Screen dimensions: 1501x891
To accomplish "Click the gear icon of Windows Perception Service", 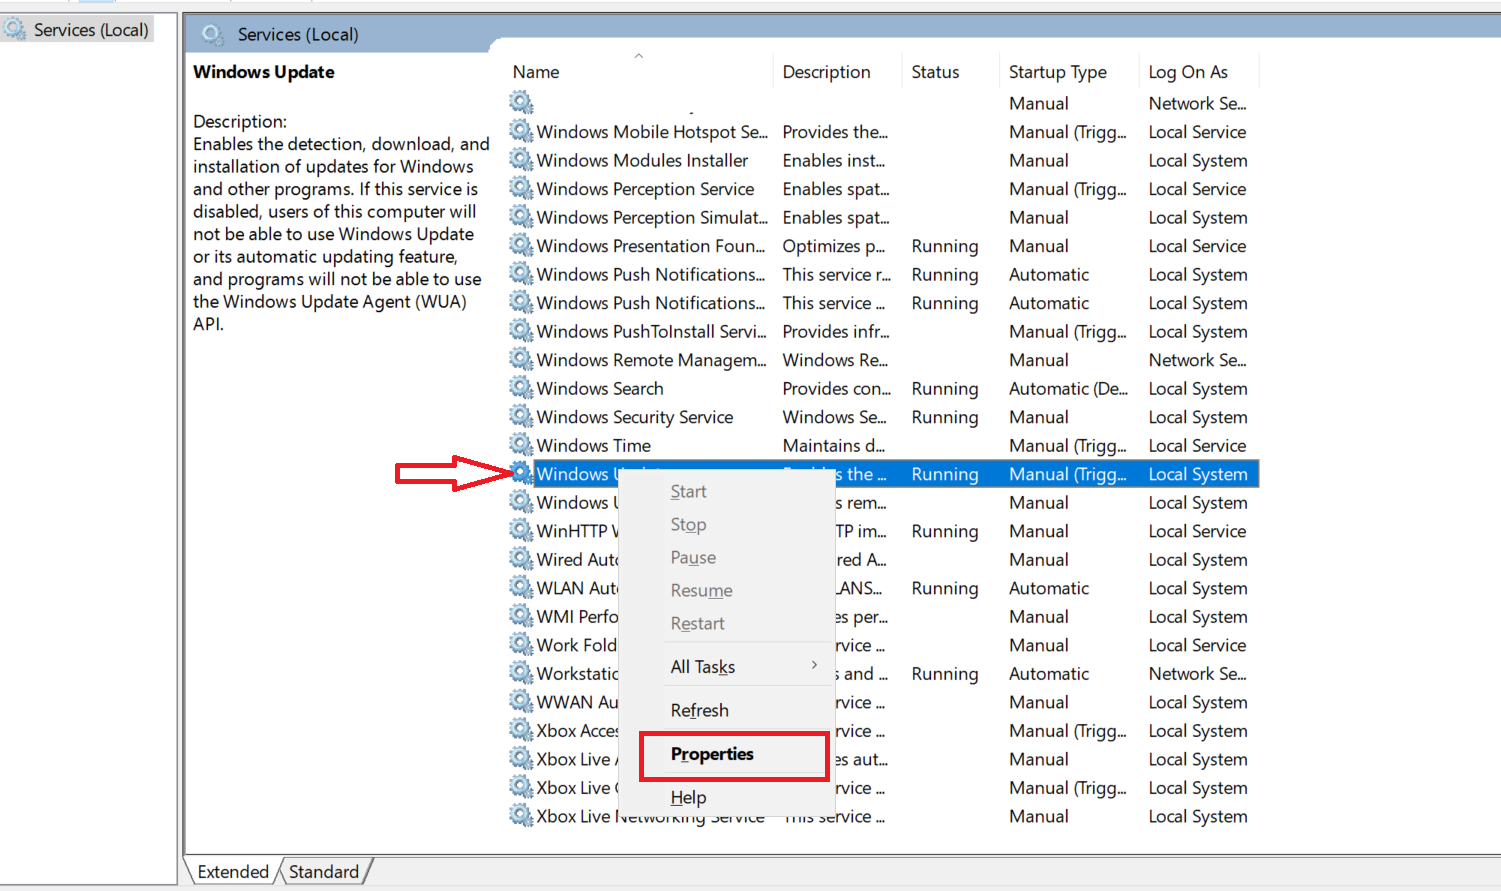I will (521, 188).
